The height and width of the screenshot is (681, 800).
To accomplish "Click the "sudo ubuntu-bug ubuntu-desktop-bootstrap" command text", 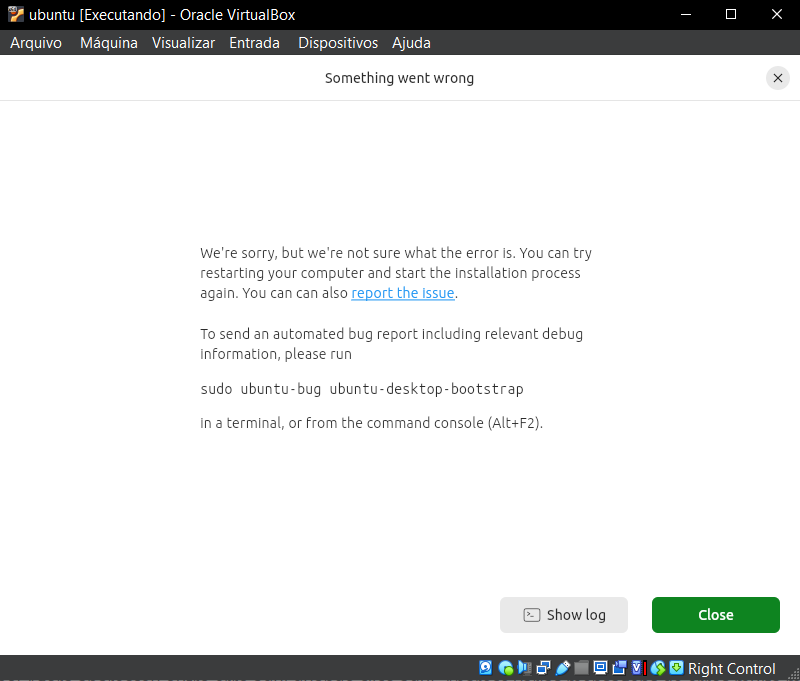I will tap(362, 389).
